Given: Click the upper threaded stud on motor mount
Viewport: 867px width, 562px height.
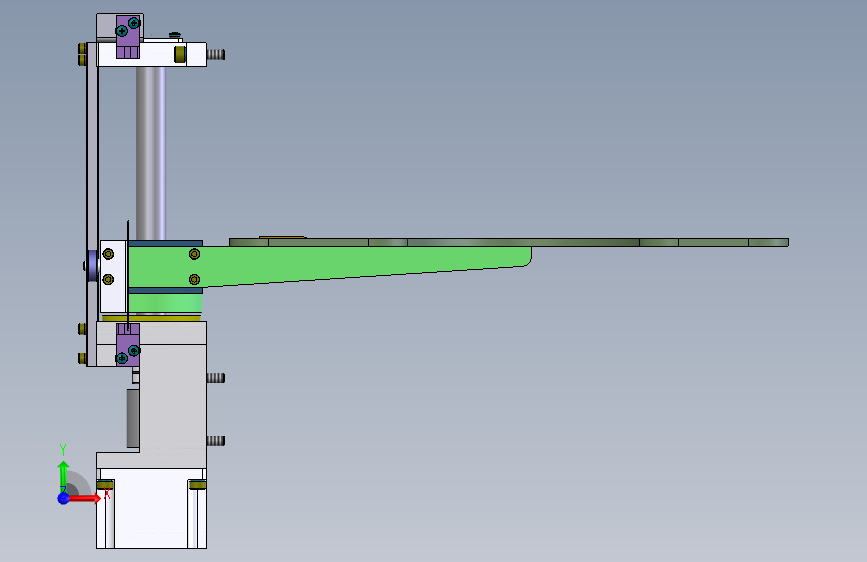Looking at the screenshot, I should 216,378.
